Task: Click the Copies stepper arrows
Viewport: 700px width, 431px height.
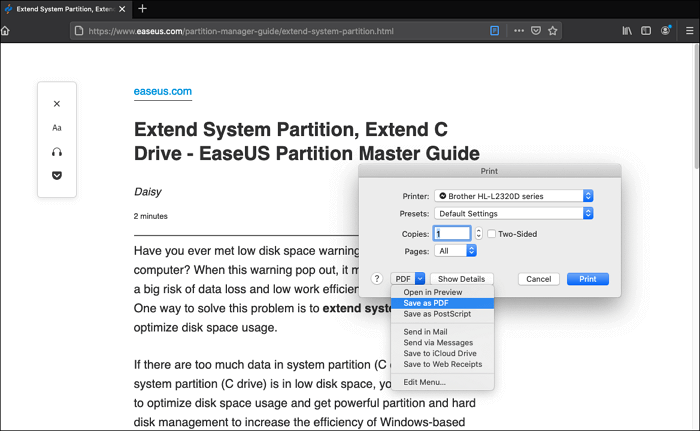Action: pos(479,234)
